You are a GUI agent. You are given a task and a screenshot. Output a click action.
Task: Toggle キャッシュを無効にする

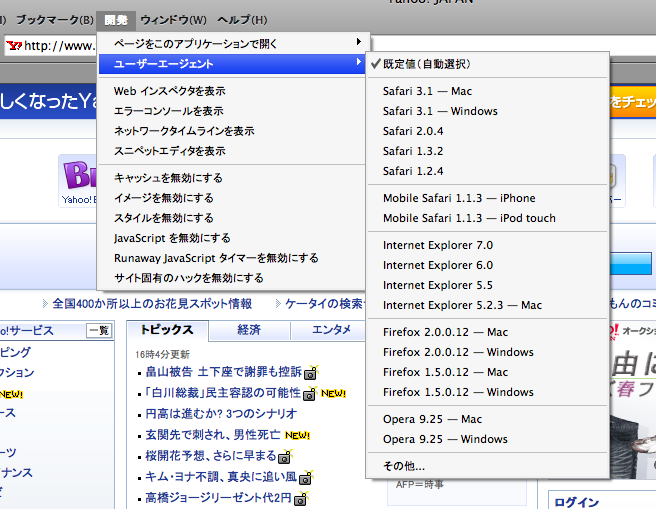[x=231, y=178]
